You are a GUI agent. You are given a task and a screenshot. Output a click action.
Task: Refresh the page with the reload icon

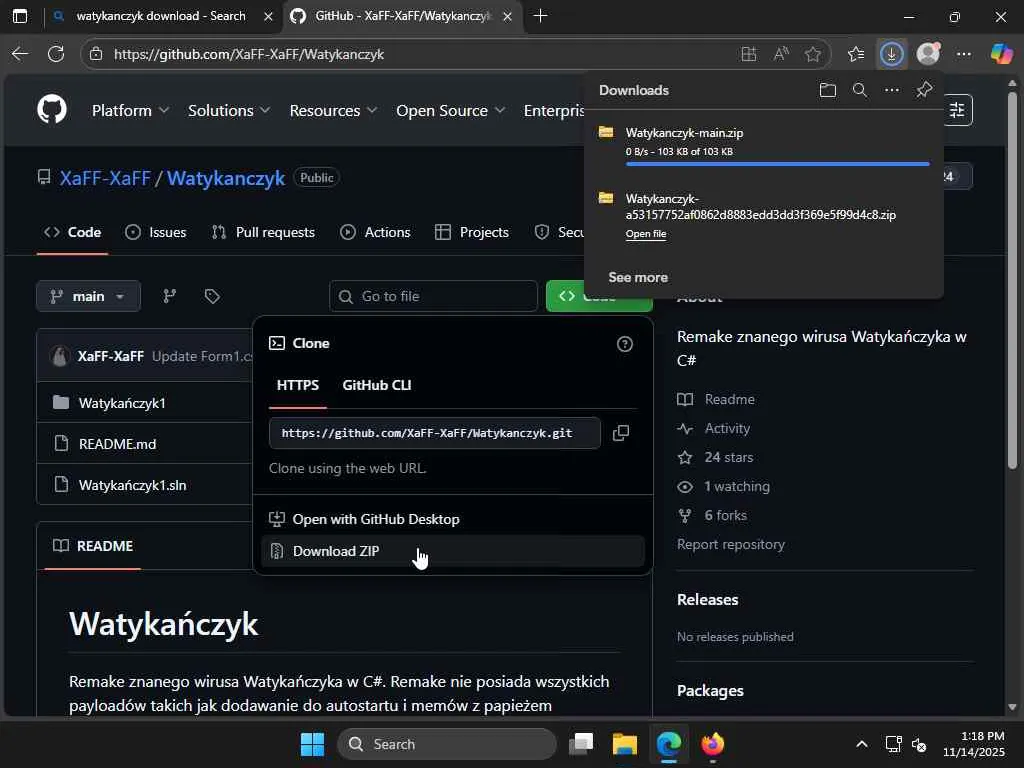point(56,54)
